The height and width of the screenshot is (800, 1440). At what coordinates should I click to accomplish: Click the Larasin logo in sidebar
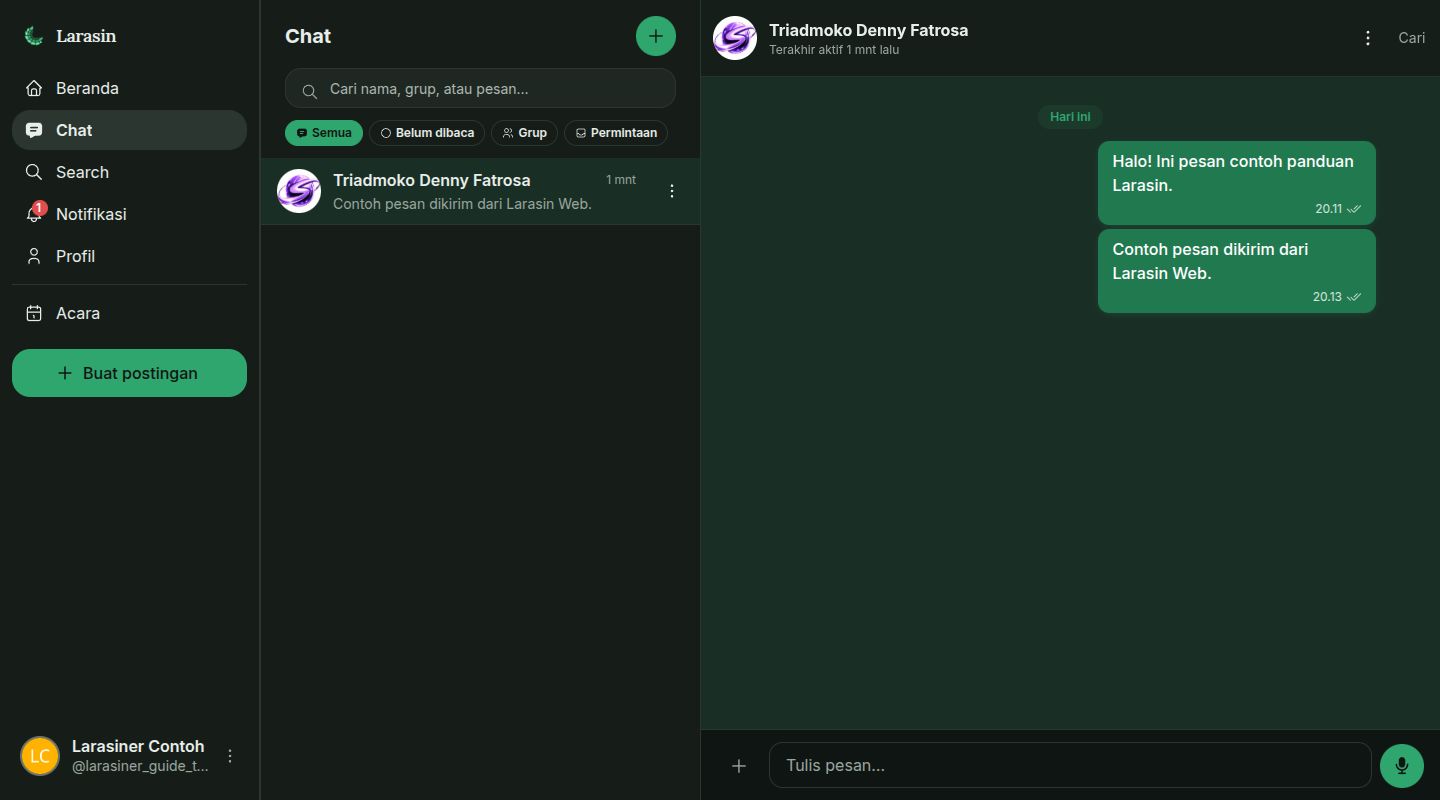70,36
